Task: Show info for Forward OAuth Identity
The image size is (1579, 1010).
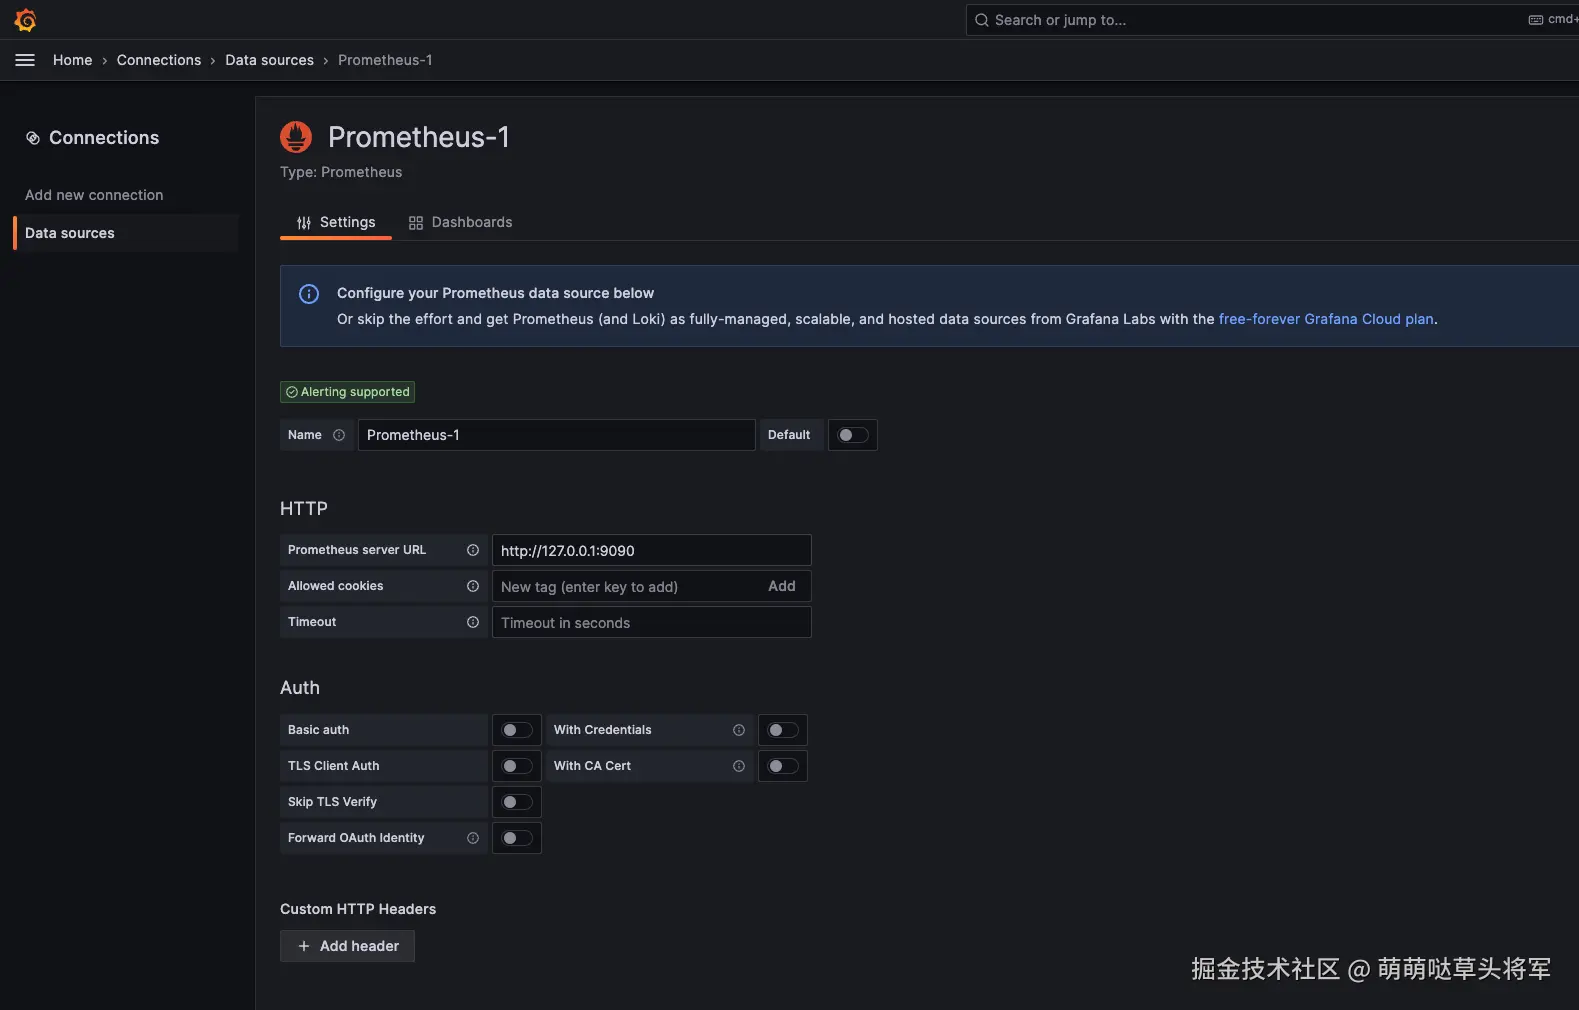Action: (473, 838)
